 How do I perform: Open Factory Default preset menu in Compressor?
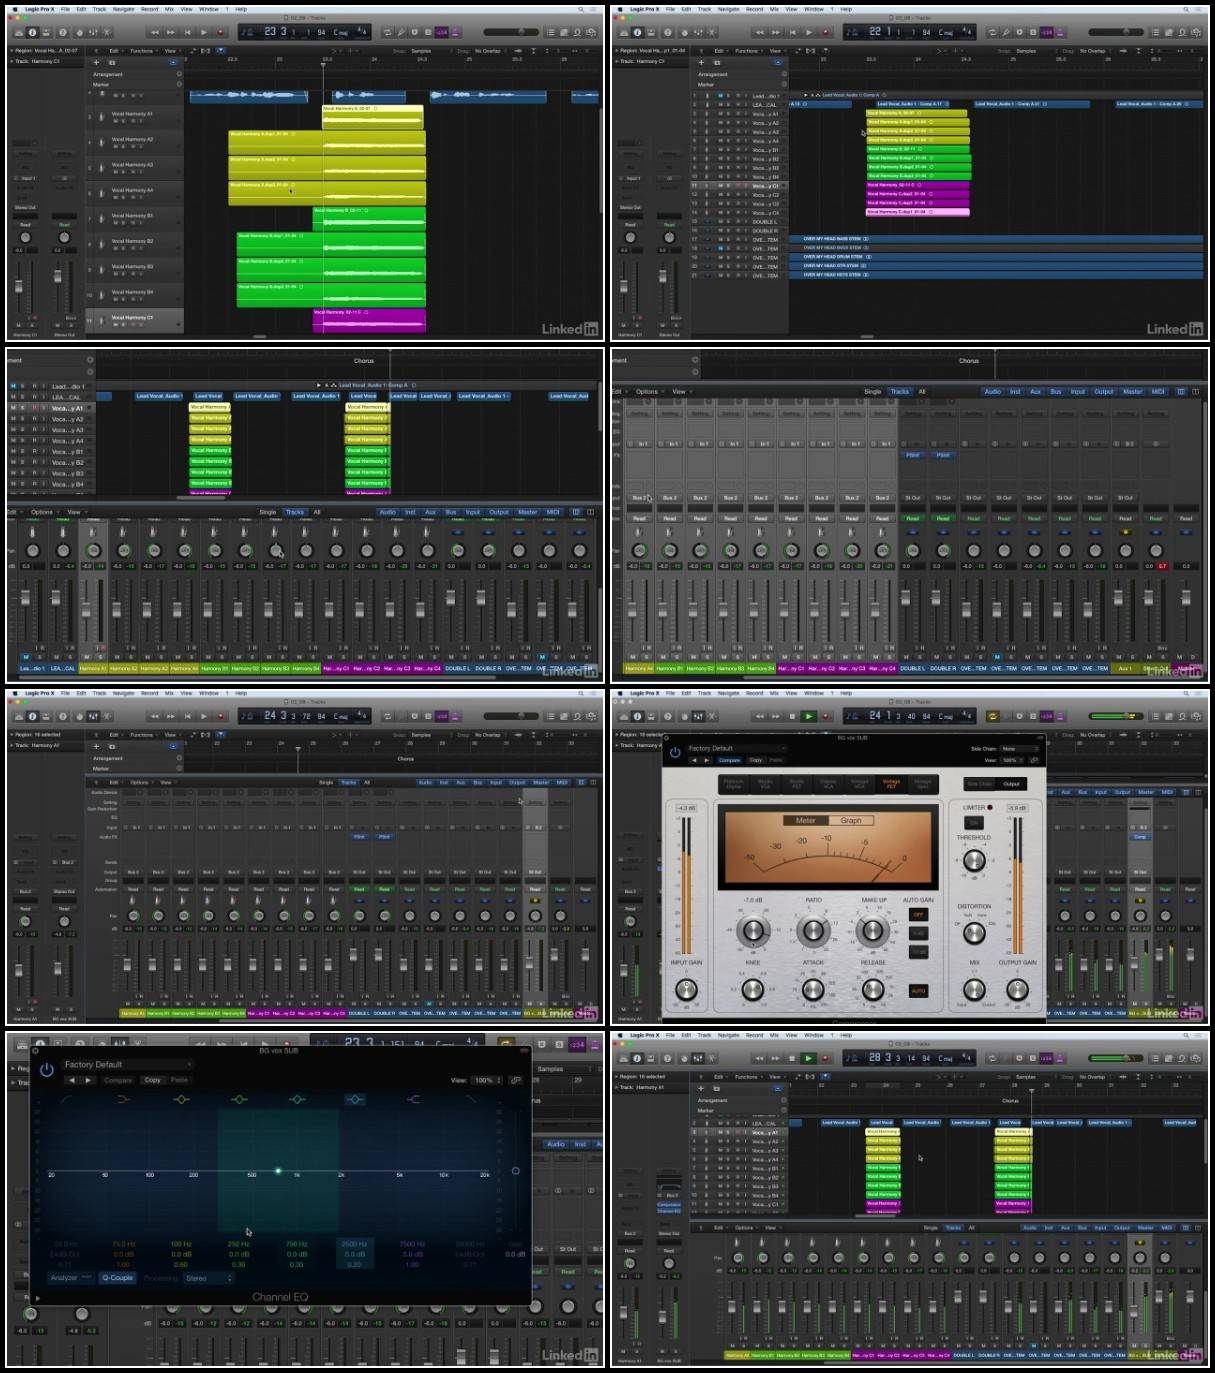[736, 748]
